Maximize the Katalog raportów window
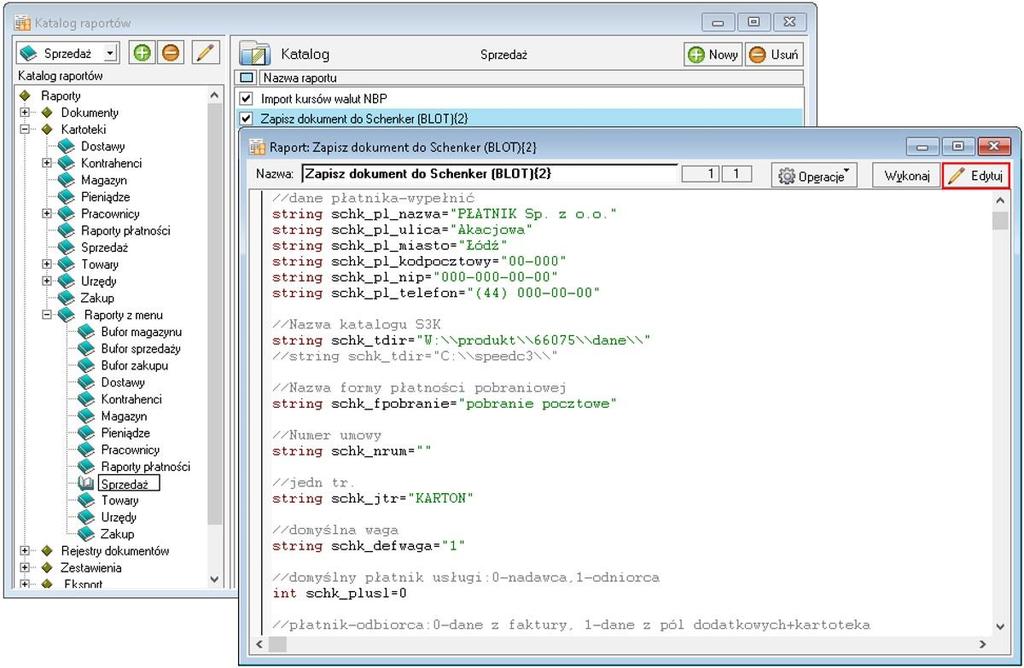This screenshot has width=1024, height=668. (753, 22)
